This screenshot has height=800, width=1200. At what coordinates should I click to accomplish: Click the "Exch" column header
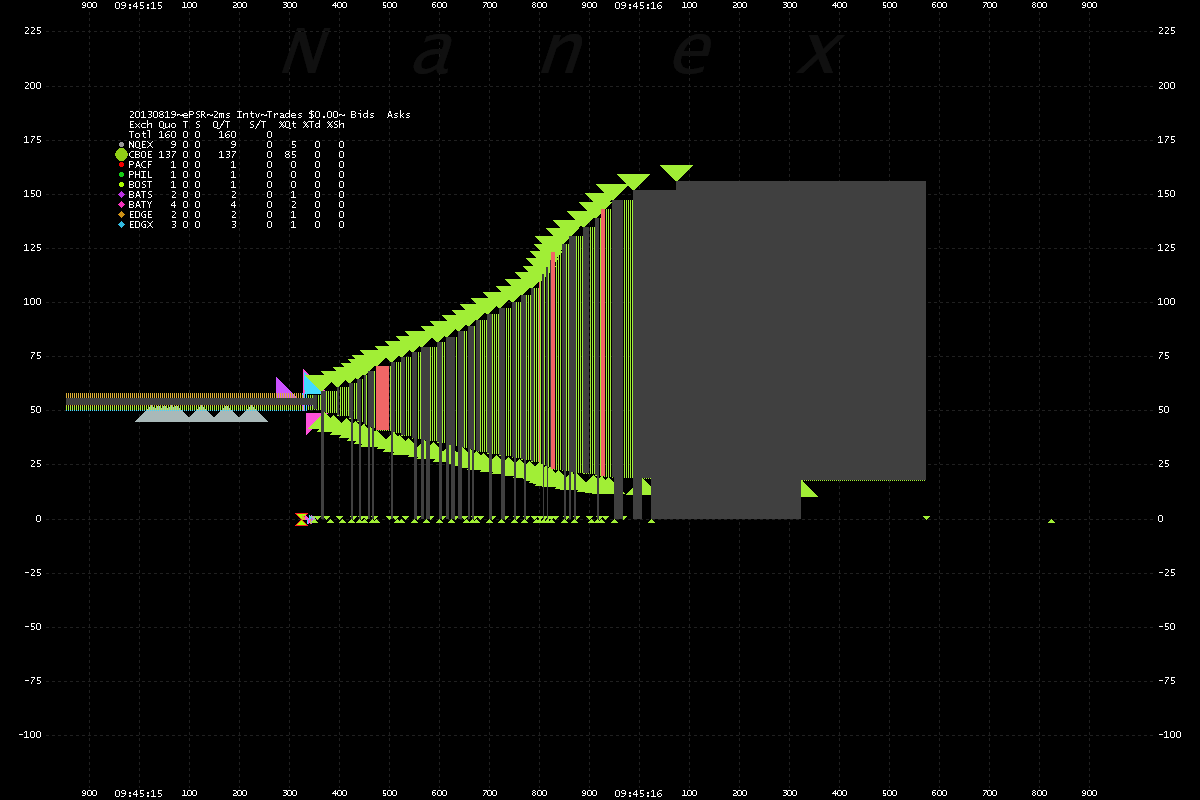[141, 125]
